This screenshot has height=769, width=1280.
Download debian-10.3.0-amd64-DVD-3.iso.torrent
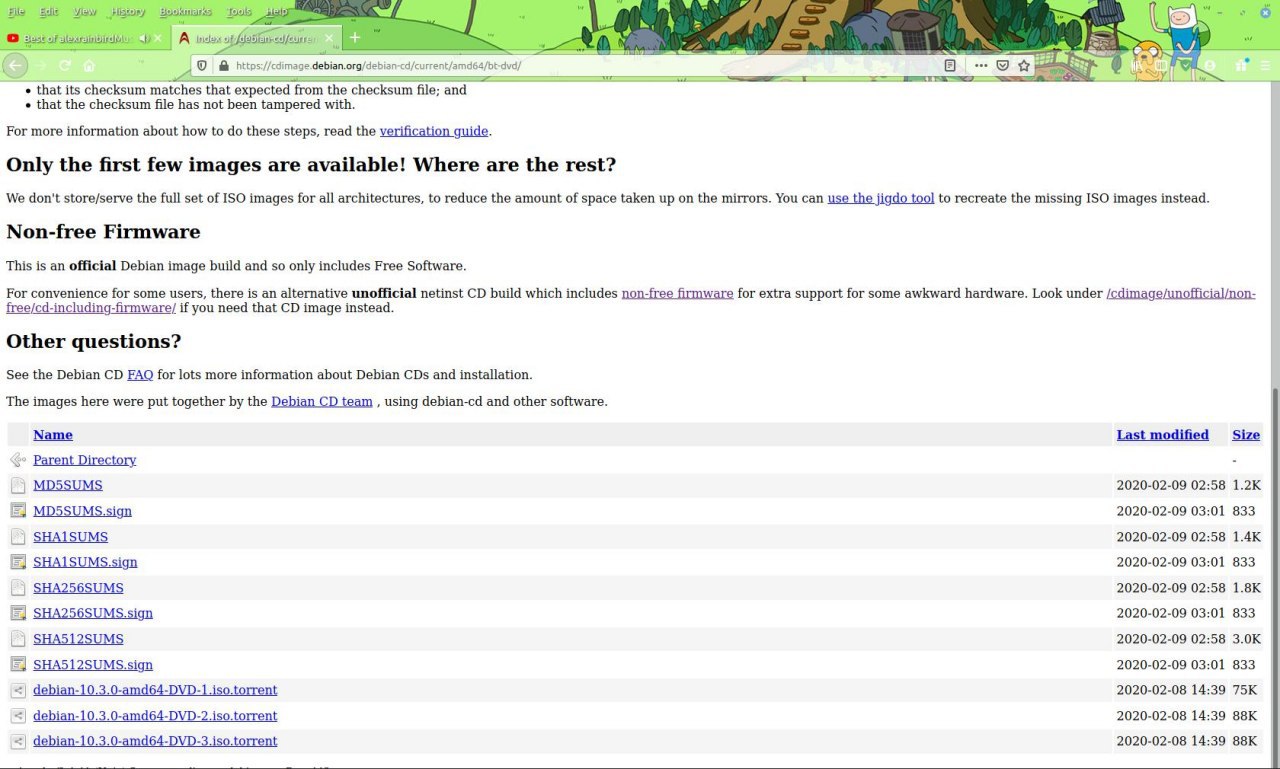pyautogui.click(x=155, y=741)
